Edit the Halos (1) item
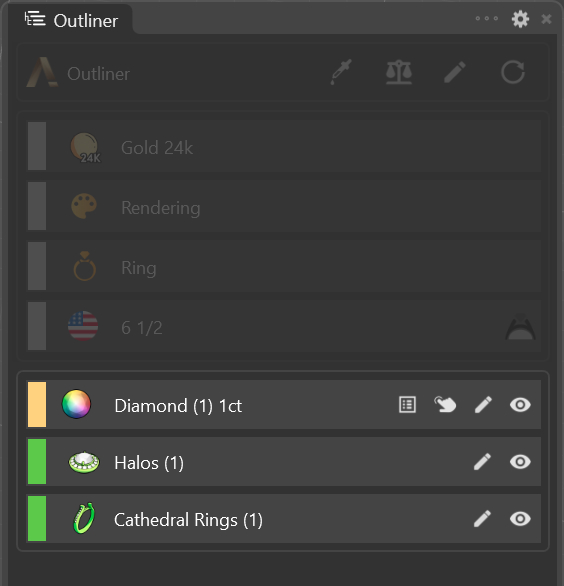564x586 pixels. [x=483, y=462]
